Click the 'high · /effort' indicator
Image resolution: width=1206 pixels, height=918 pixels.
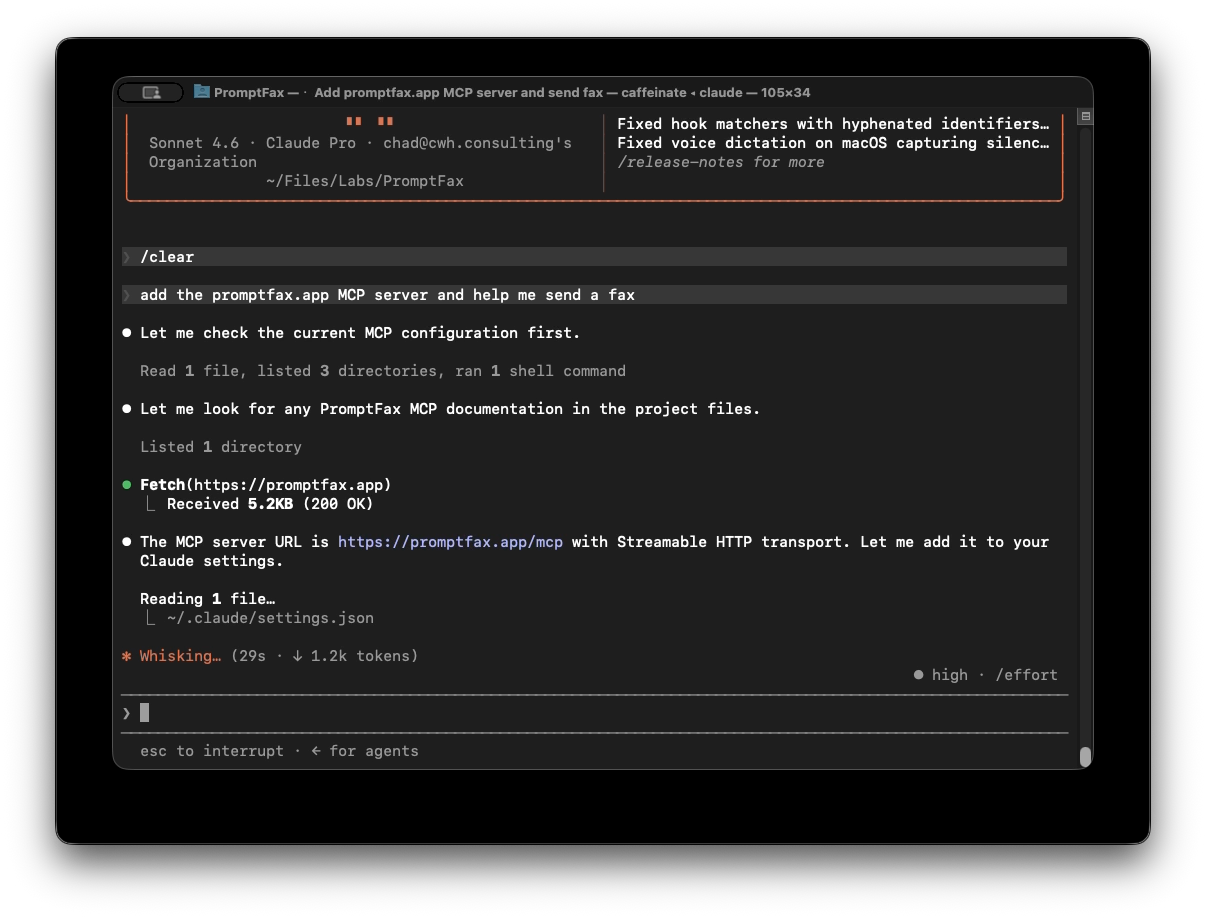(985, 675)
